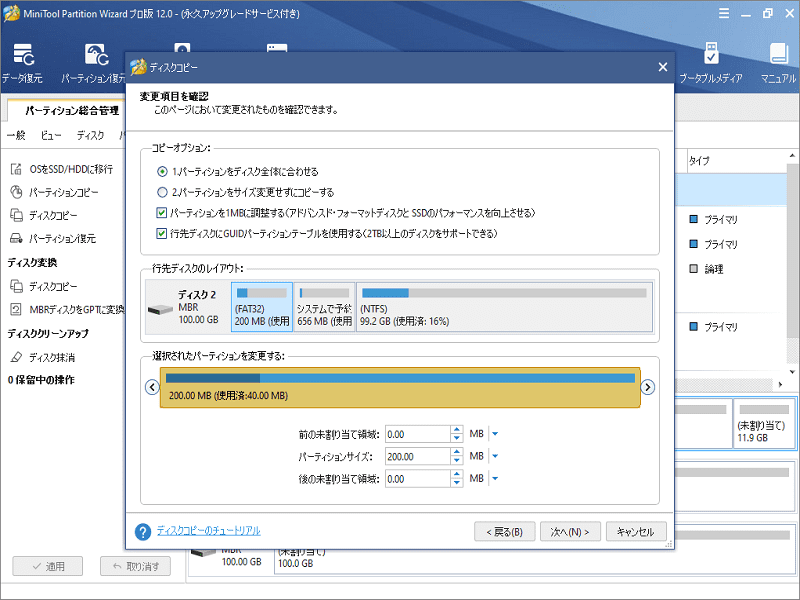
Task: Select the FAT32 200 MB partition block
Action: (262, 307)
